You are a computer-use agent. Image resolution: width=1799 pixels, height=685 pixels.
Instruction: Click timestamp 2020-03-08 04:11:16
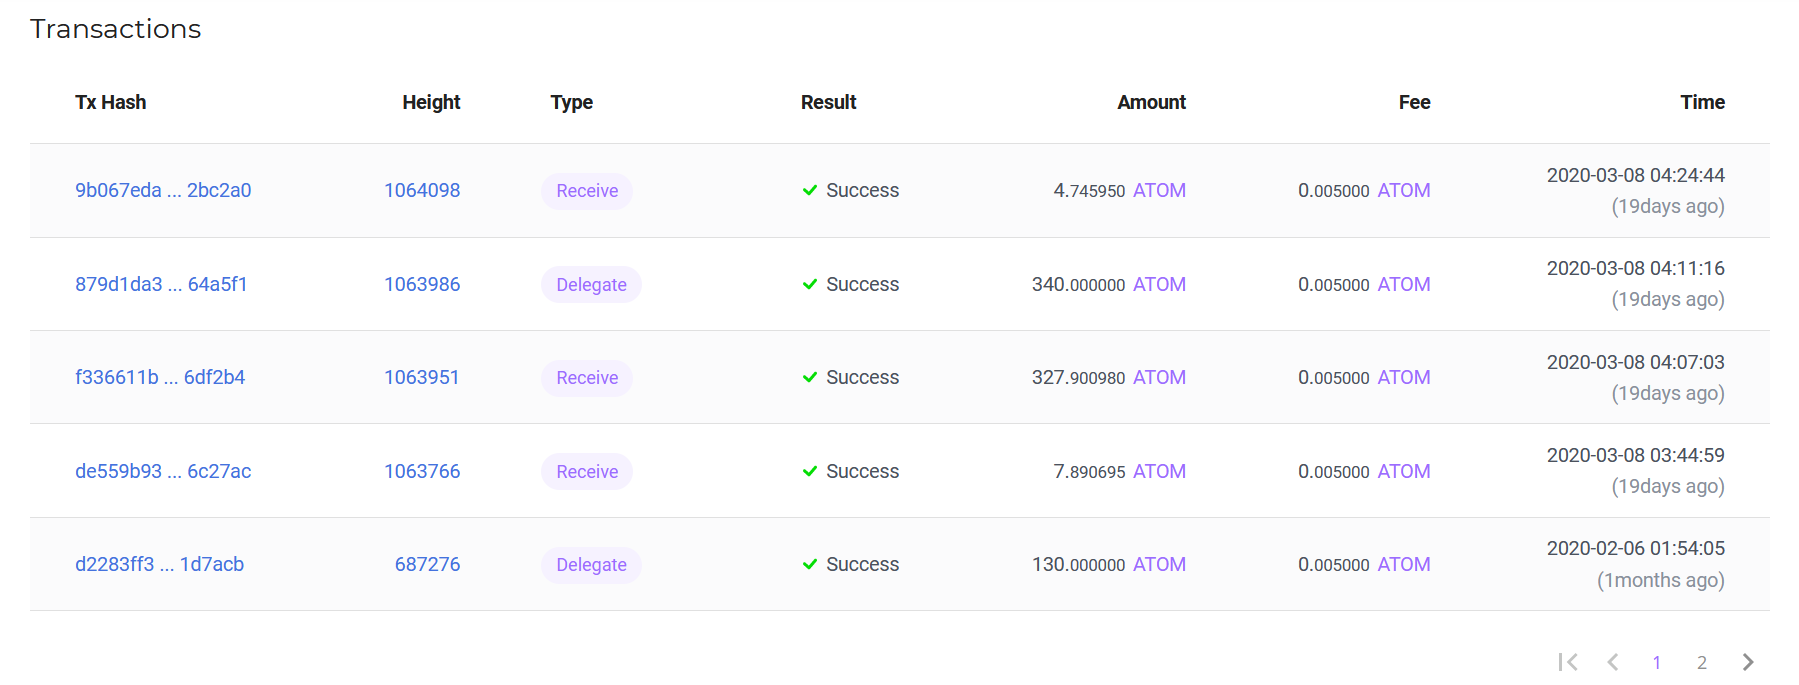tap(1635, 268)
